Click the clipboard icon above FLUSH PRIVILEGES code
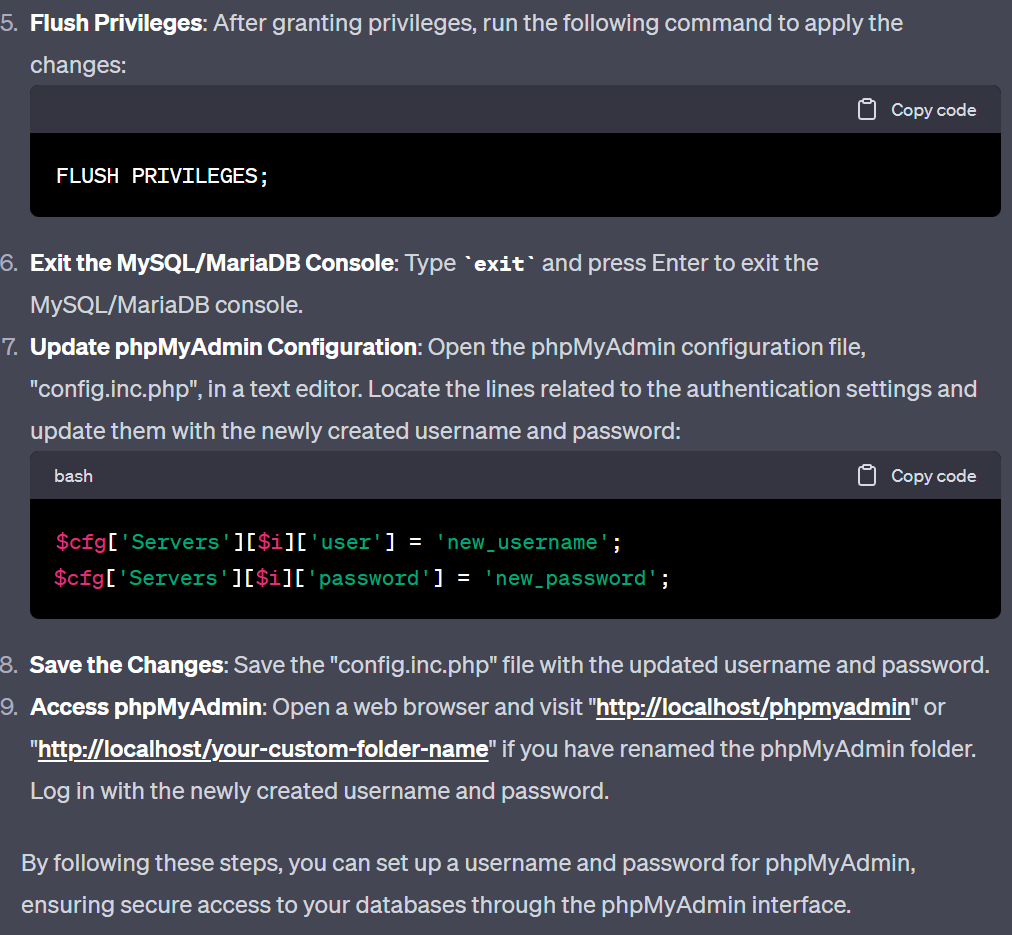The image size is (1012, 935). pyautogui.click(x=867, y=110)
